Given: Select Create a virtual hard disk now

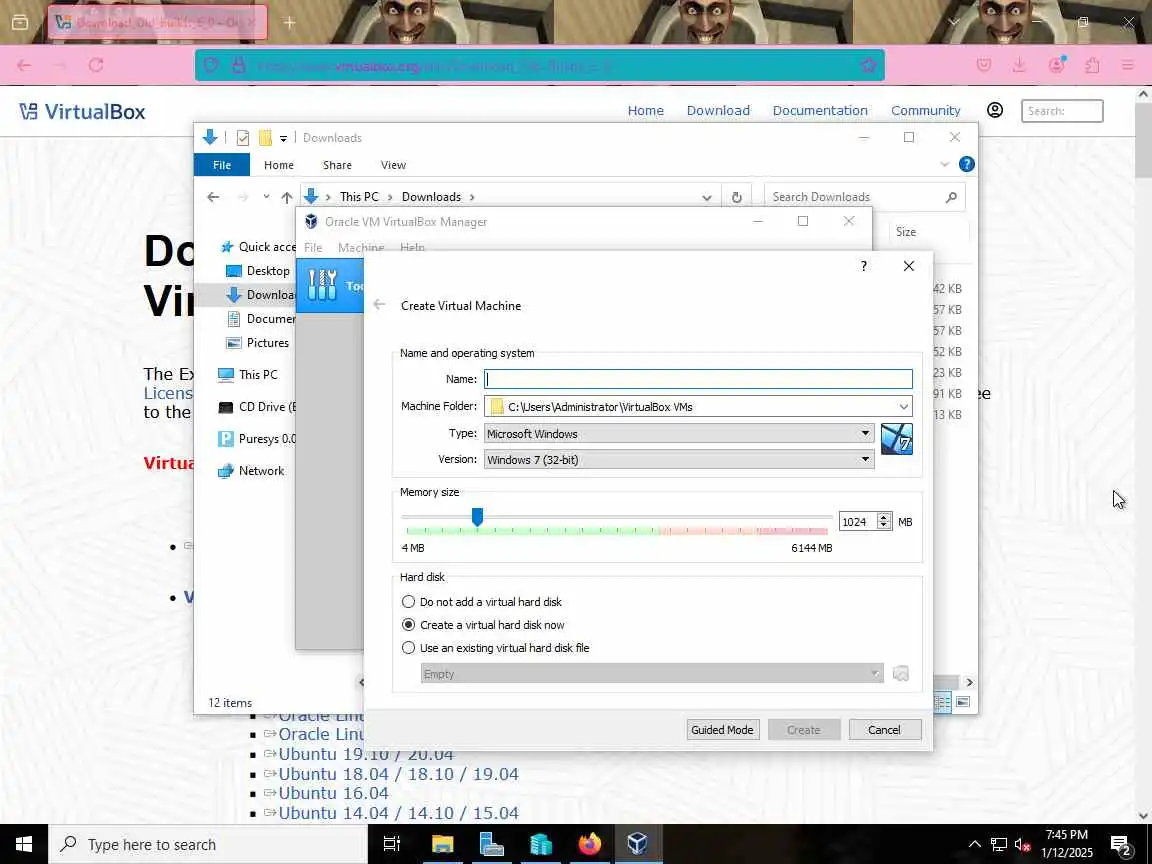Looking at the screenshot, I should 408,624.
